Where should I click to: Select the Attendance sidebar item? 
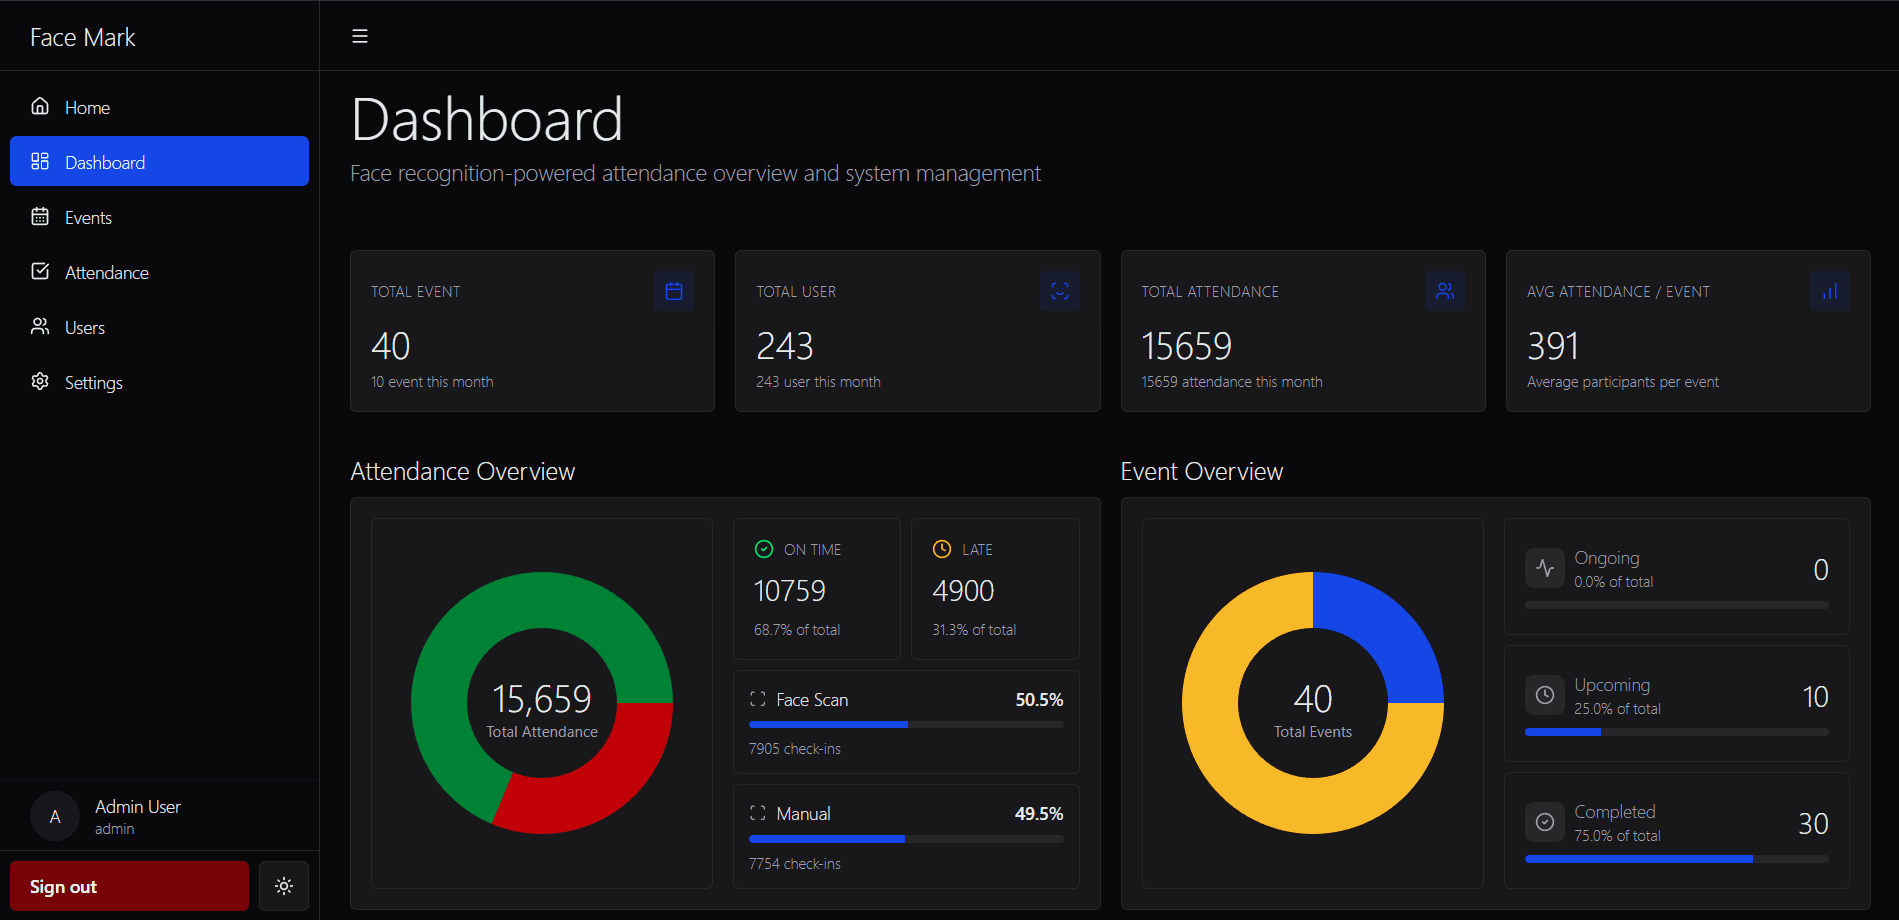pyautogui.click(x=106, y=272)
